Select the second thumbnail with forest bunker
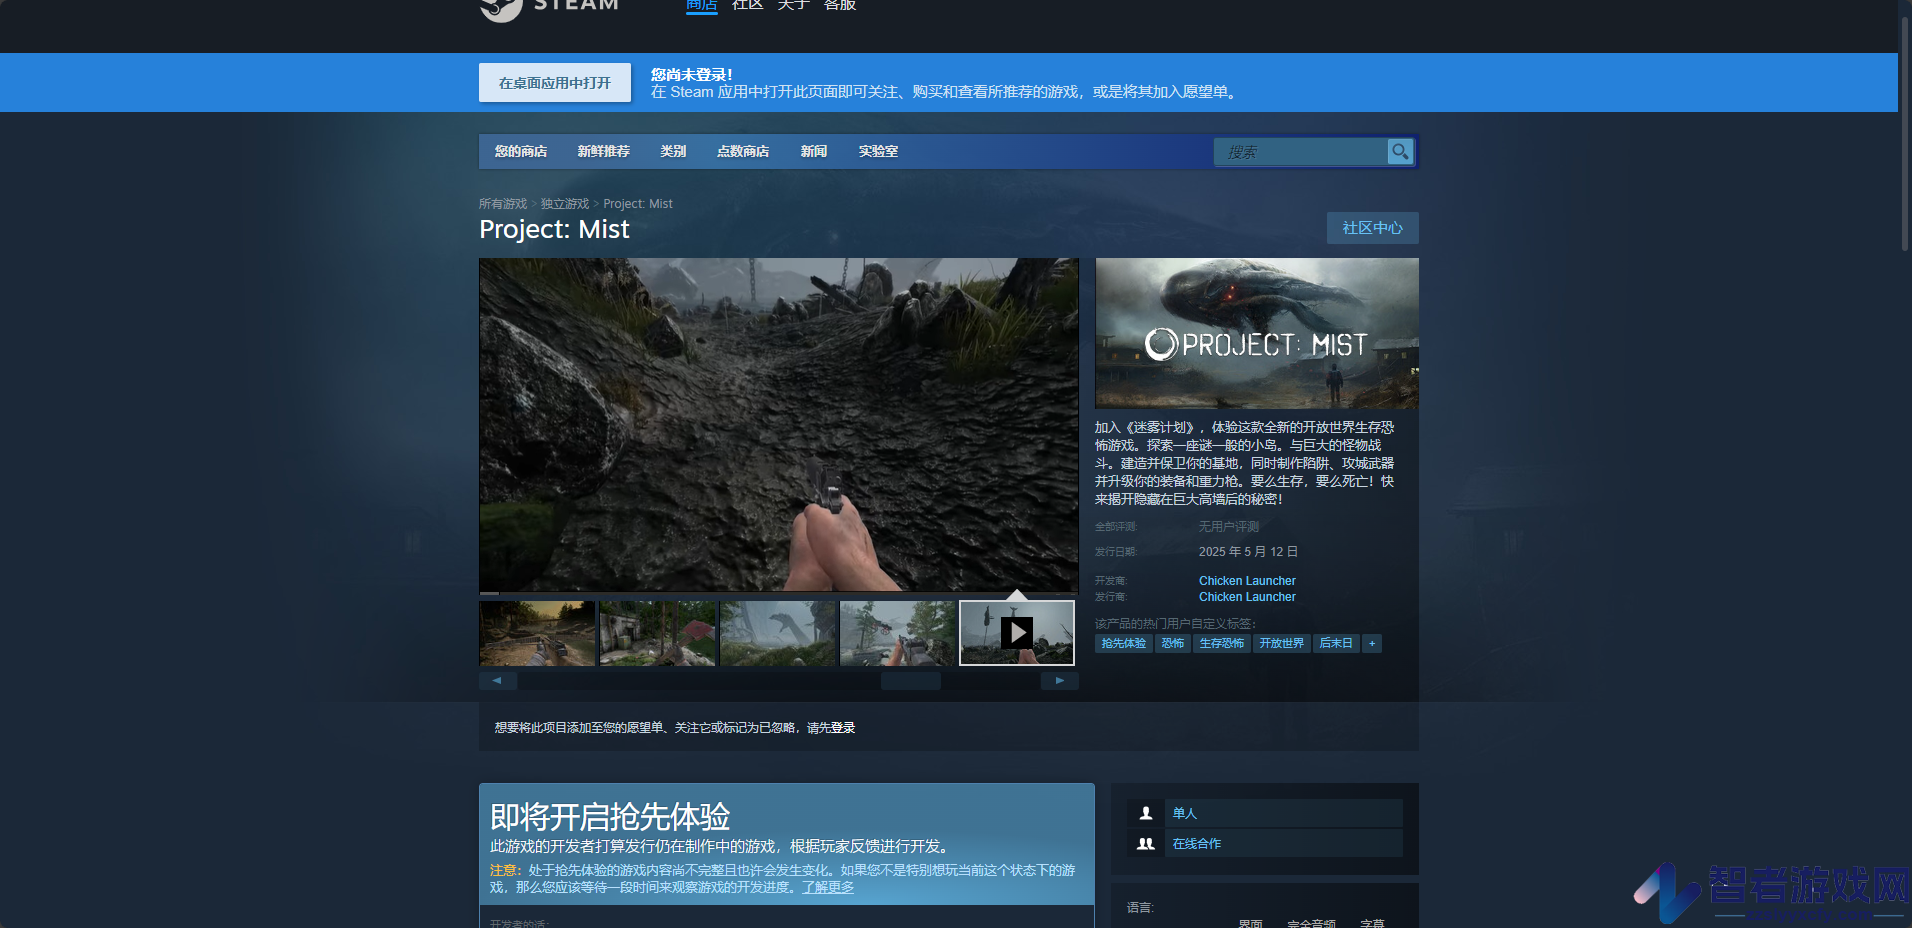Screen dimensions: 1912x928 pos(657,633)
